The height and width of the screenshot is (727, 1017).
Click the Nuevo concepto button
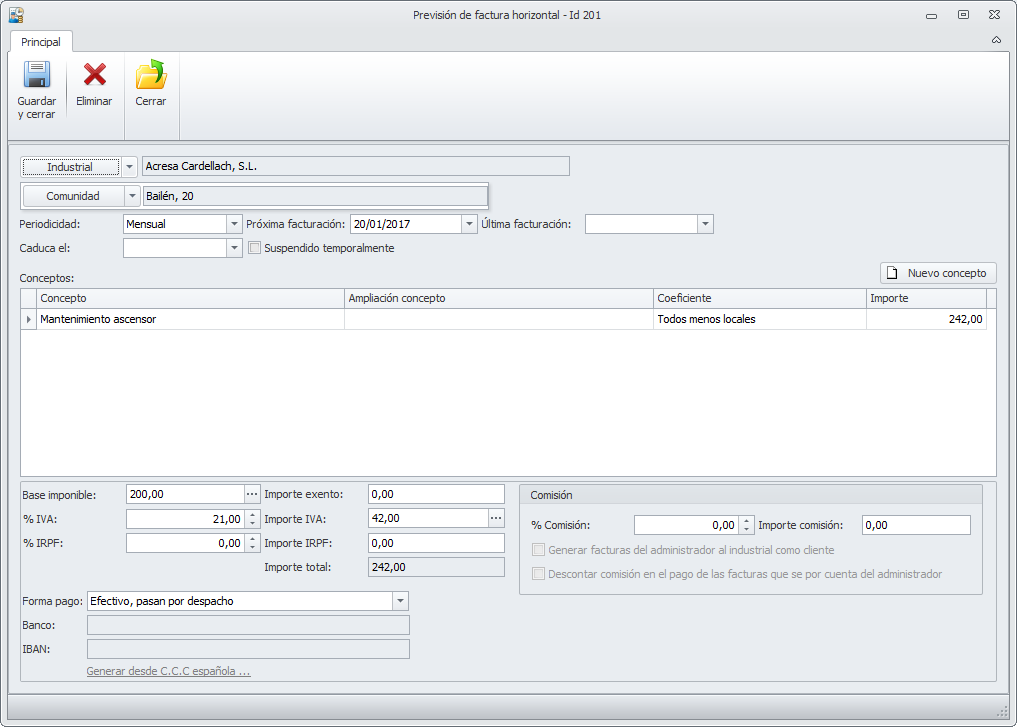pos(938,273)
